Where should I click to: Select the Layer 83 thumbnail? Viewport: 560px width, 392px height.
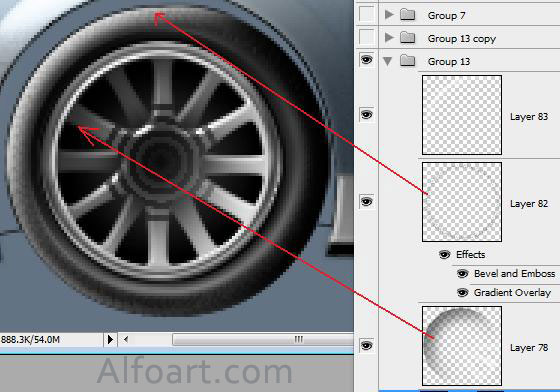pos(462,115)
